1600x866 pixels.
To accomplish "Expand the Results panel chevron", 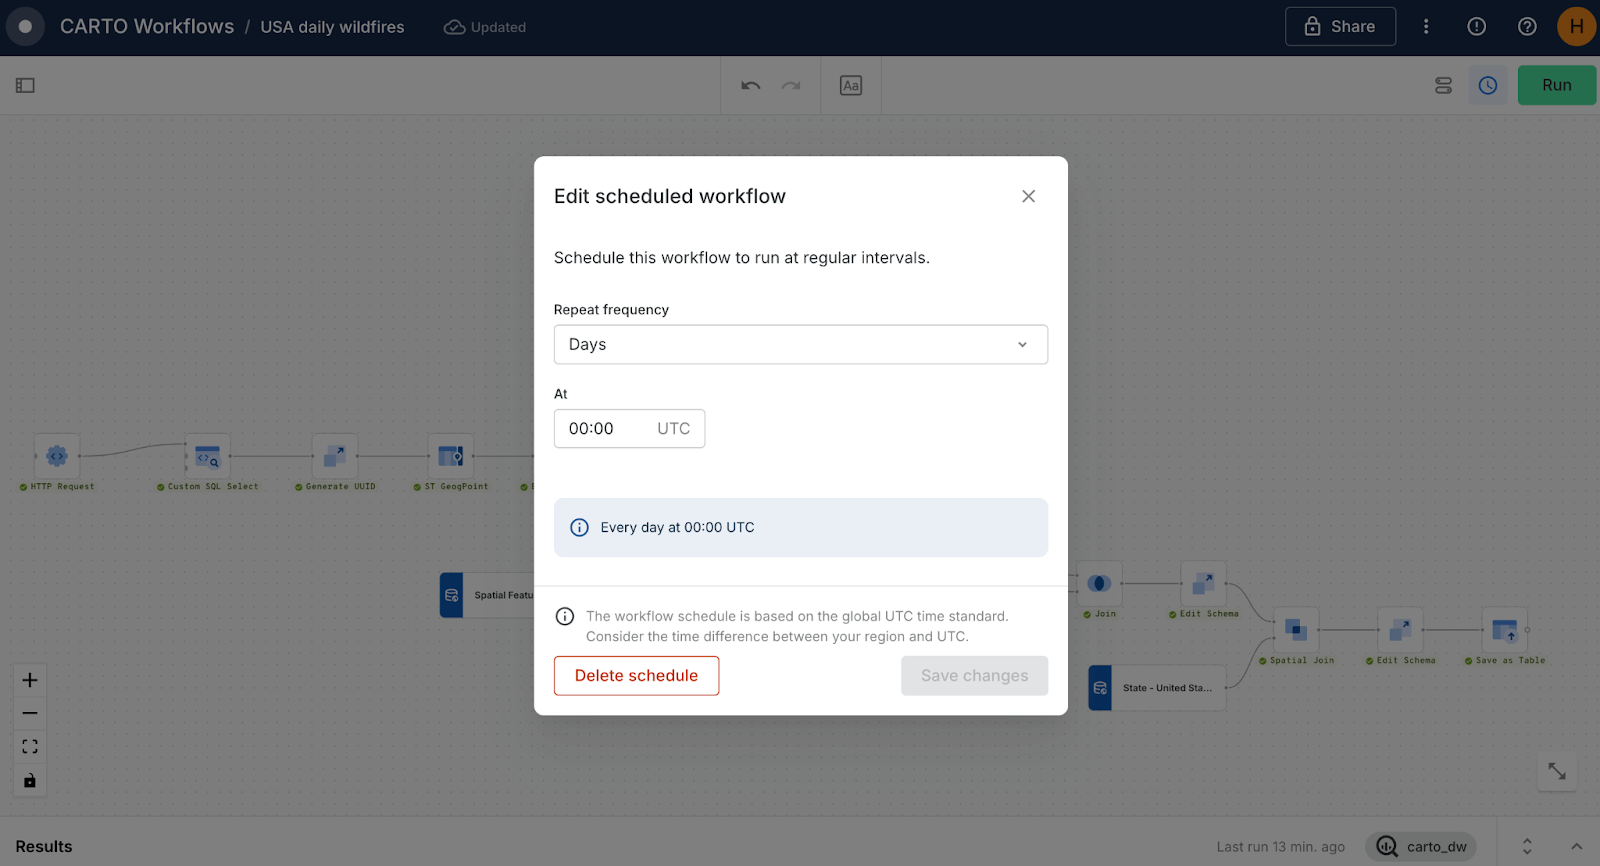I will pos(1576,846).
